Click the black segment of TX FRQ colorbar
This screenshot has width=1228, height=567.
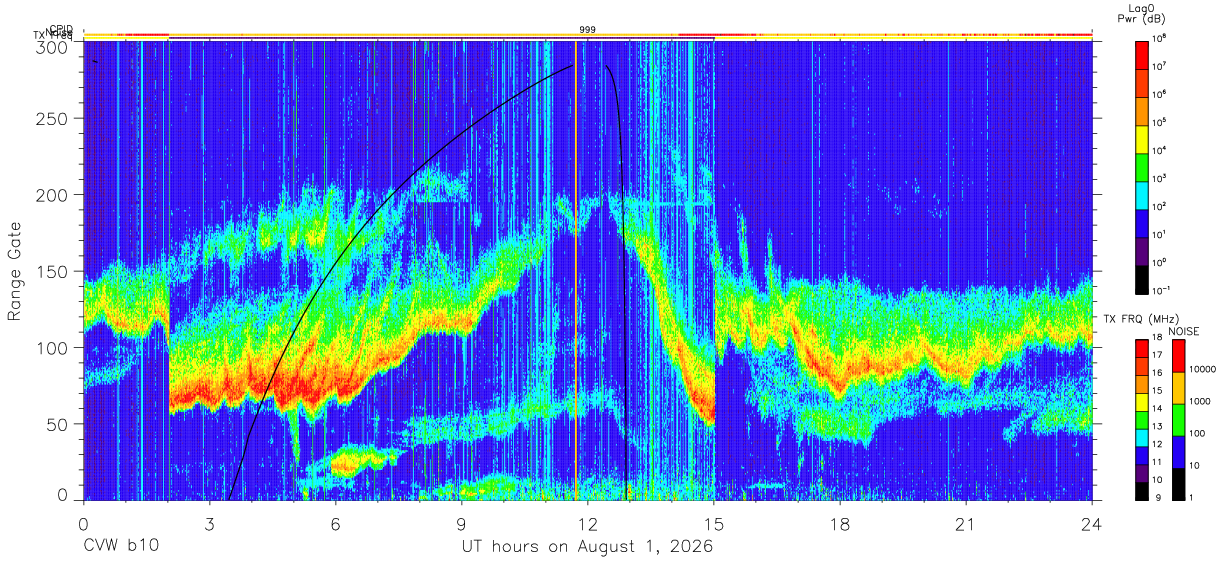[1142, 490]
